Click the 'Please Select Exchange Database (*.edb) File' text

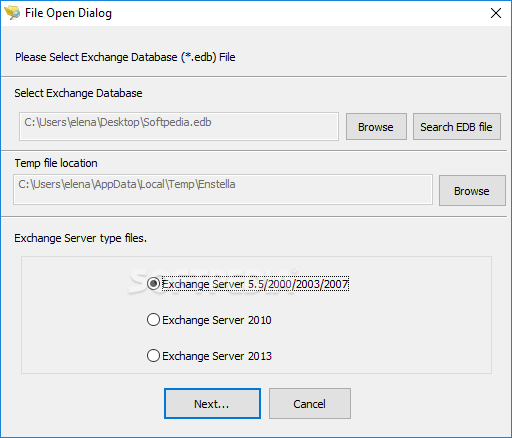click(125, 57)
